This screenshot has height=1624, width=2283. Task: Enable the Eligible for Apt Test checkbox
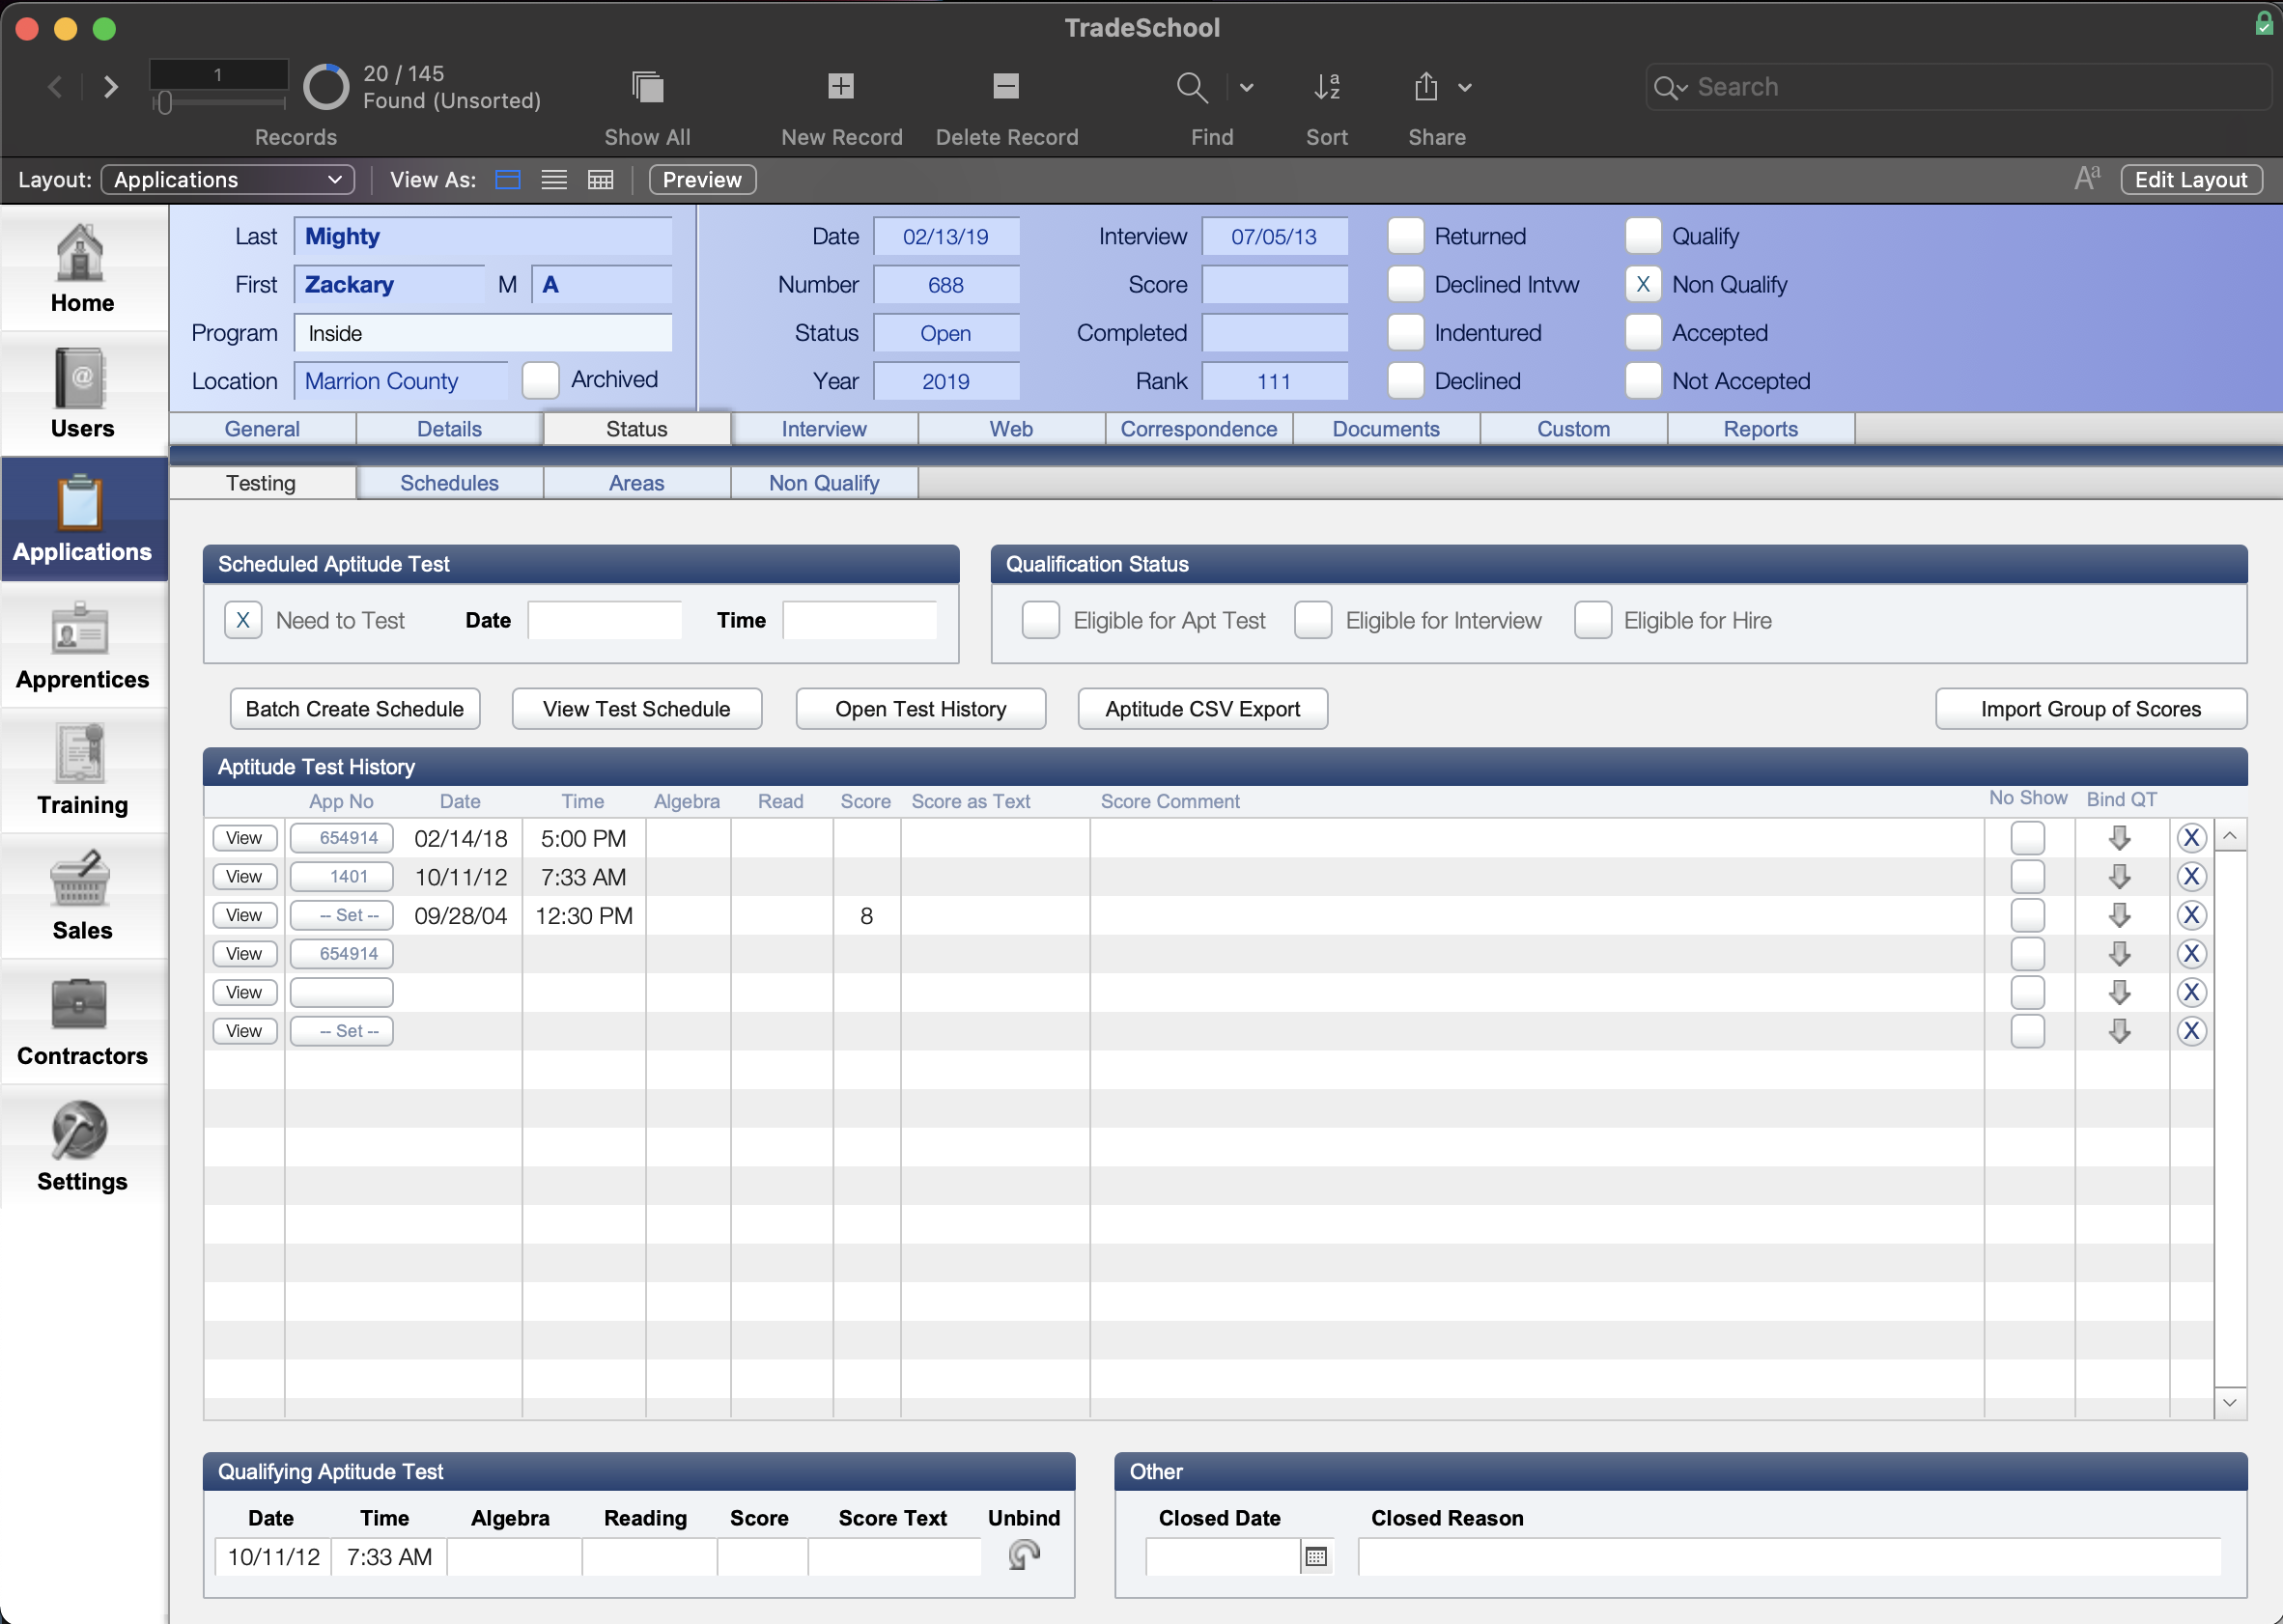[x=1040, y=619]
